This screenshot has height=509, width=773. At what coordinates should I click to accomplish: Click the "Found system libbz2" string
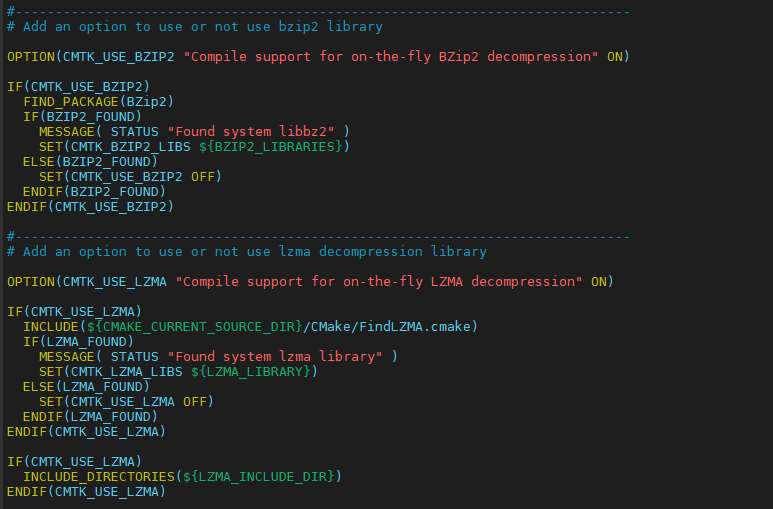coord(251,132)
